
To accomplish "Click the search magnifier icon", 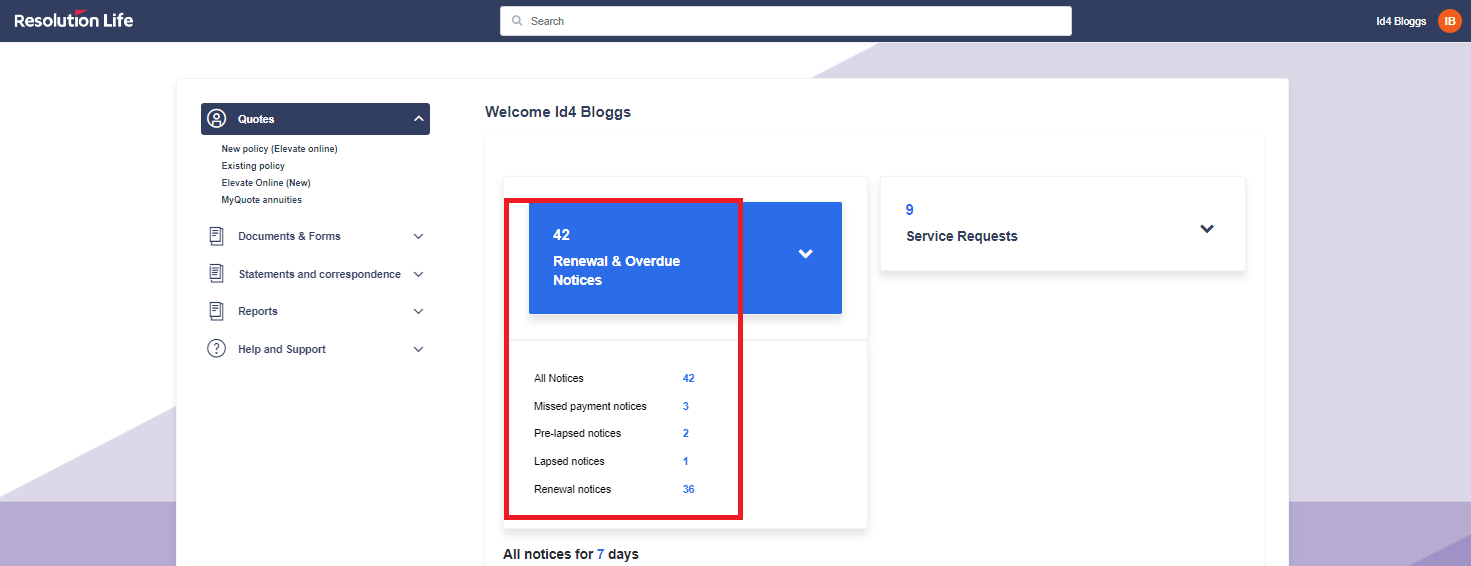I will (x=517, y=21).
